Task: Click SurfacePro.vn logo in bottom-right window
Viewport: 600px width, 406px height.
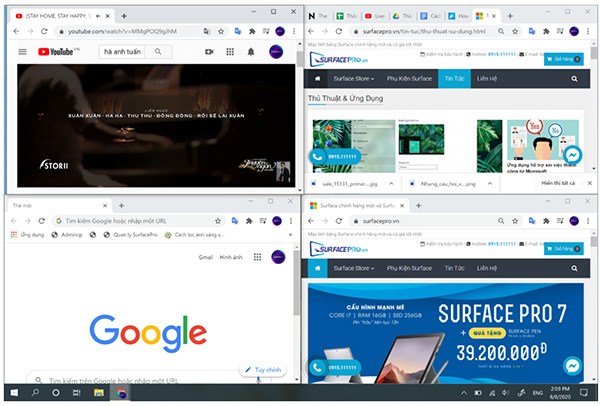Action: (339, 249)
